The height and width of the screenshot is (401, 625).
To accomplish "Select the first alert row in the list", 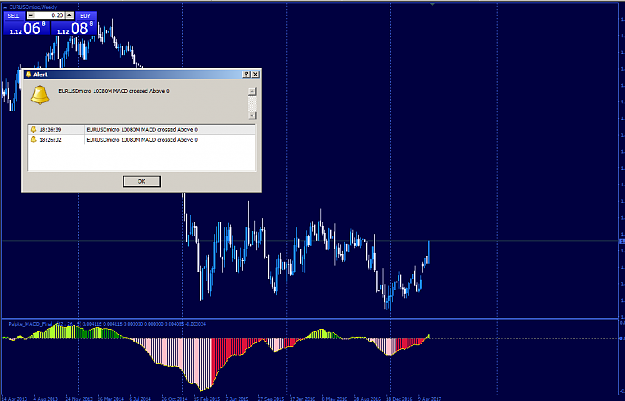I will [x=142, y=130].
